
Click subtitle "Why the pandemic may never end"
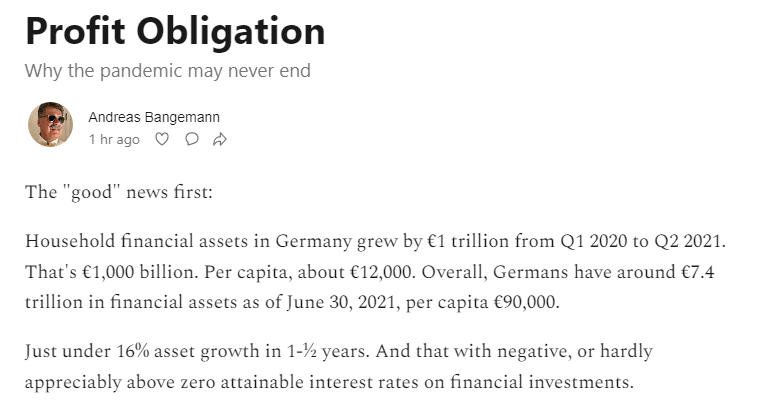click(168, 70)
